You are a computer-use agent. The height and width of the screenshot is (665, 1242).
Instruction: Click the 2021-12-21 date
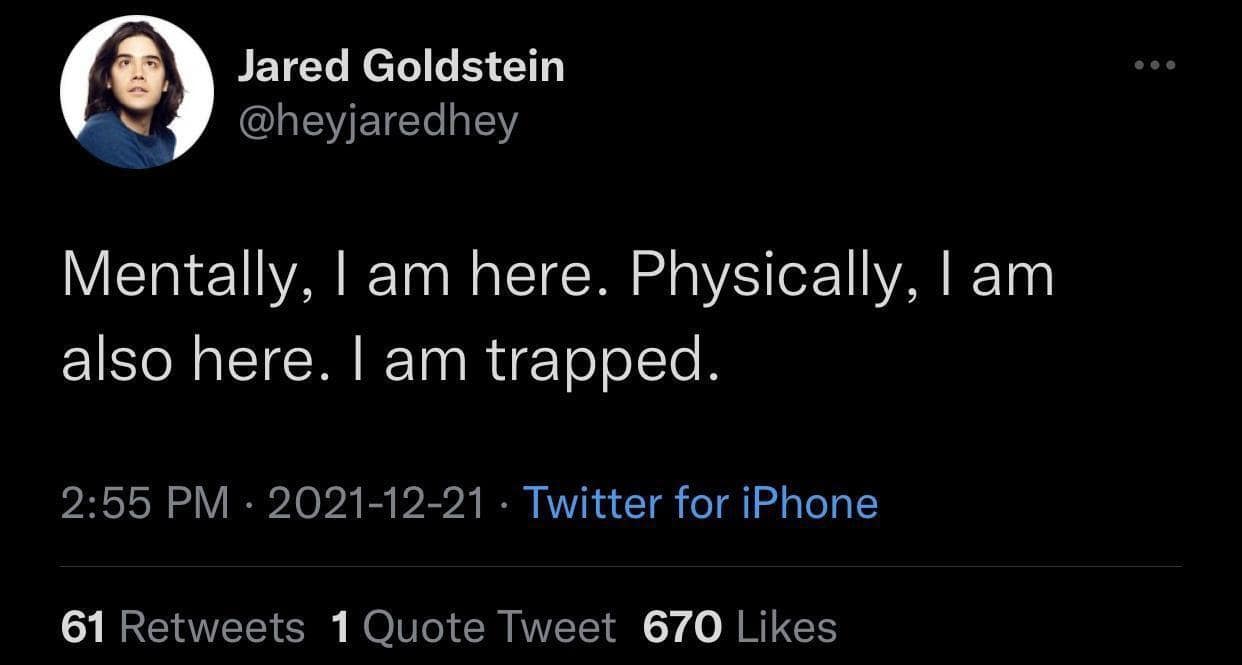[376, 502]
